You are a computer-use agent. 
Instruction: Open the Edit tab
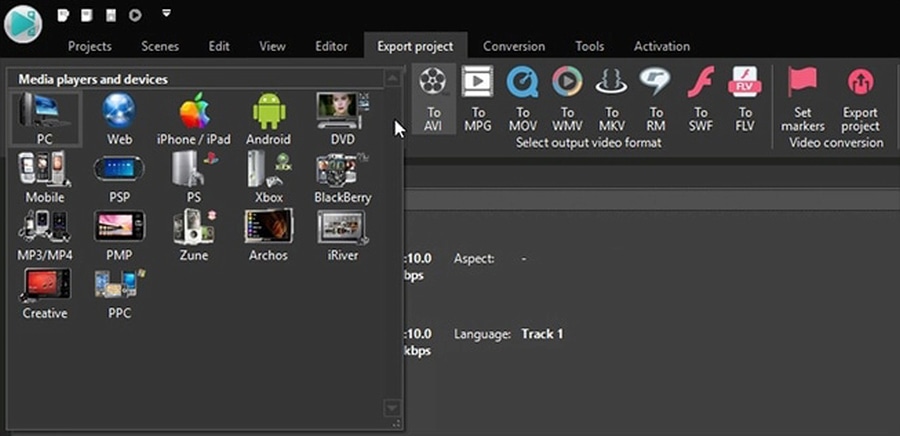[x=219, y=46]
